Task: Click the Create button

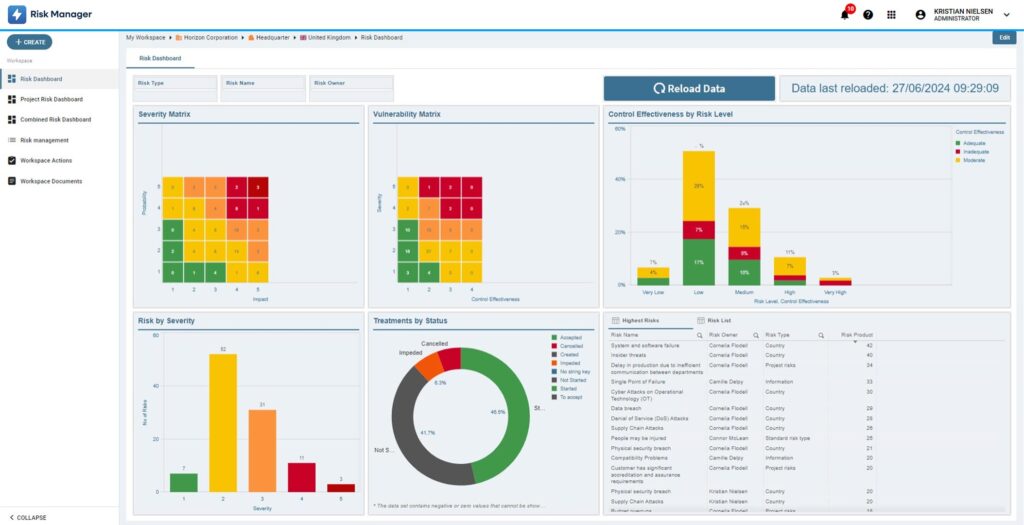Action: 30,42
